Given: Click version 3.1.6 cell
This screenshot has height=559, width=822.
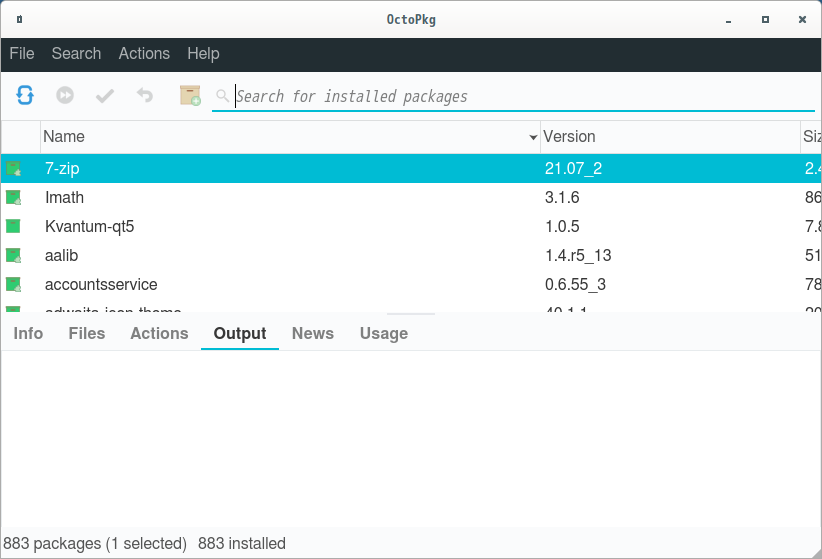Looking at the screenshot, I should click(562, 198).
